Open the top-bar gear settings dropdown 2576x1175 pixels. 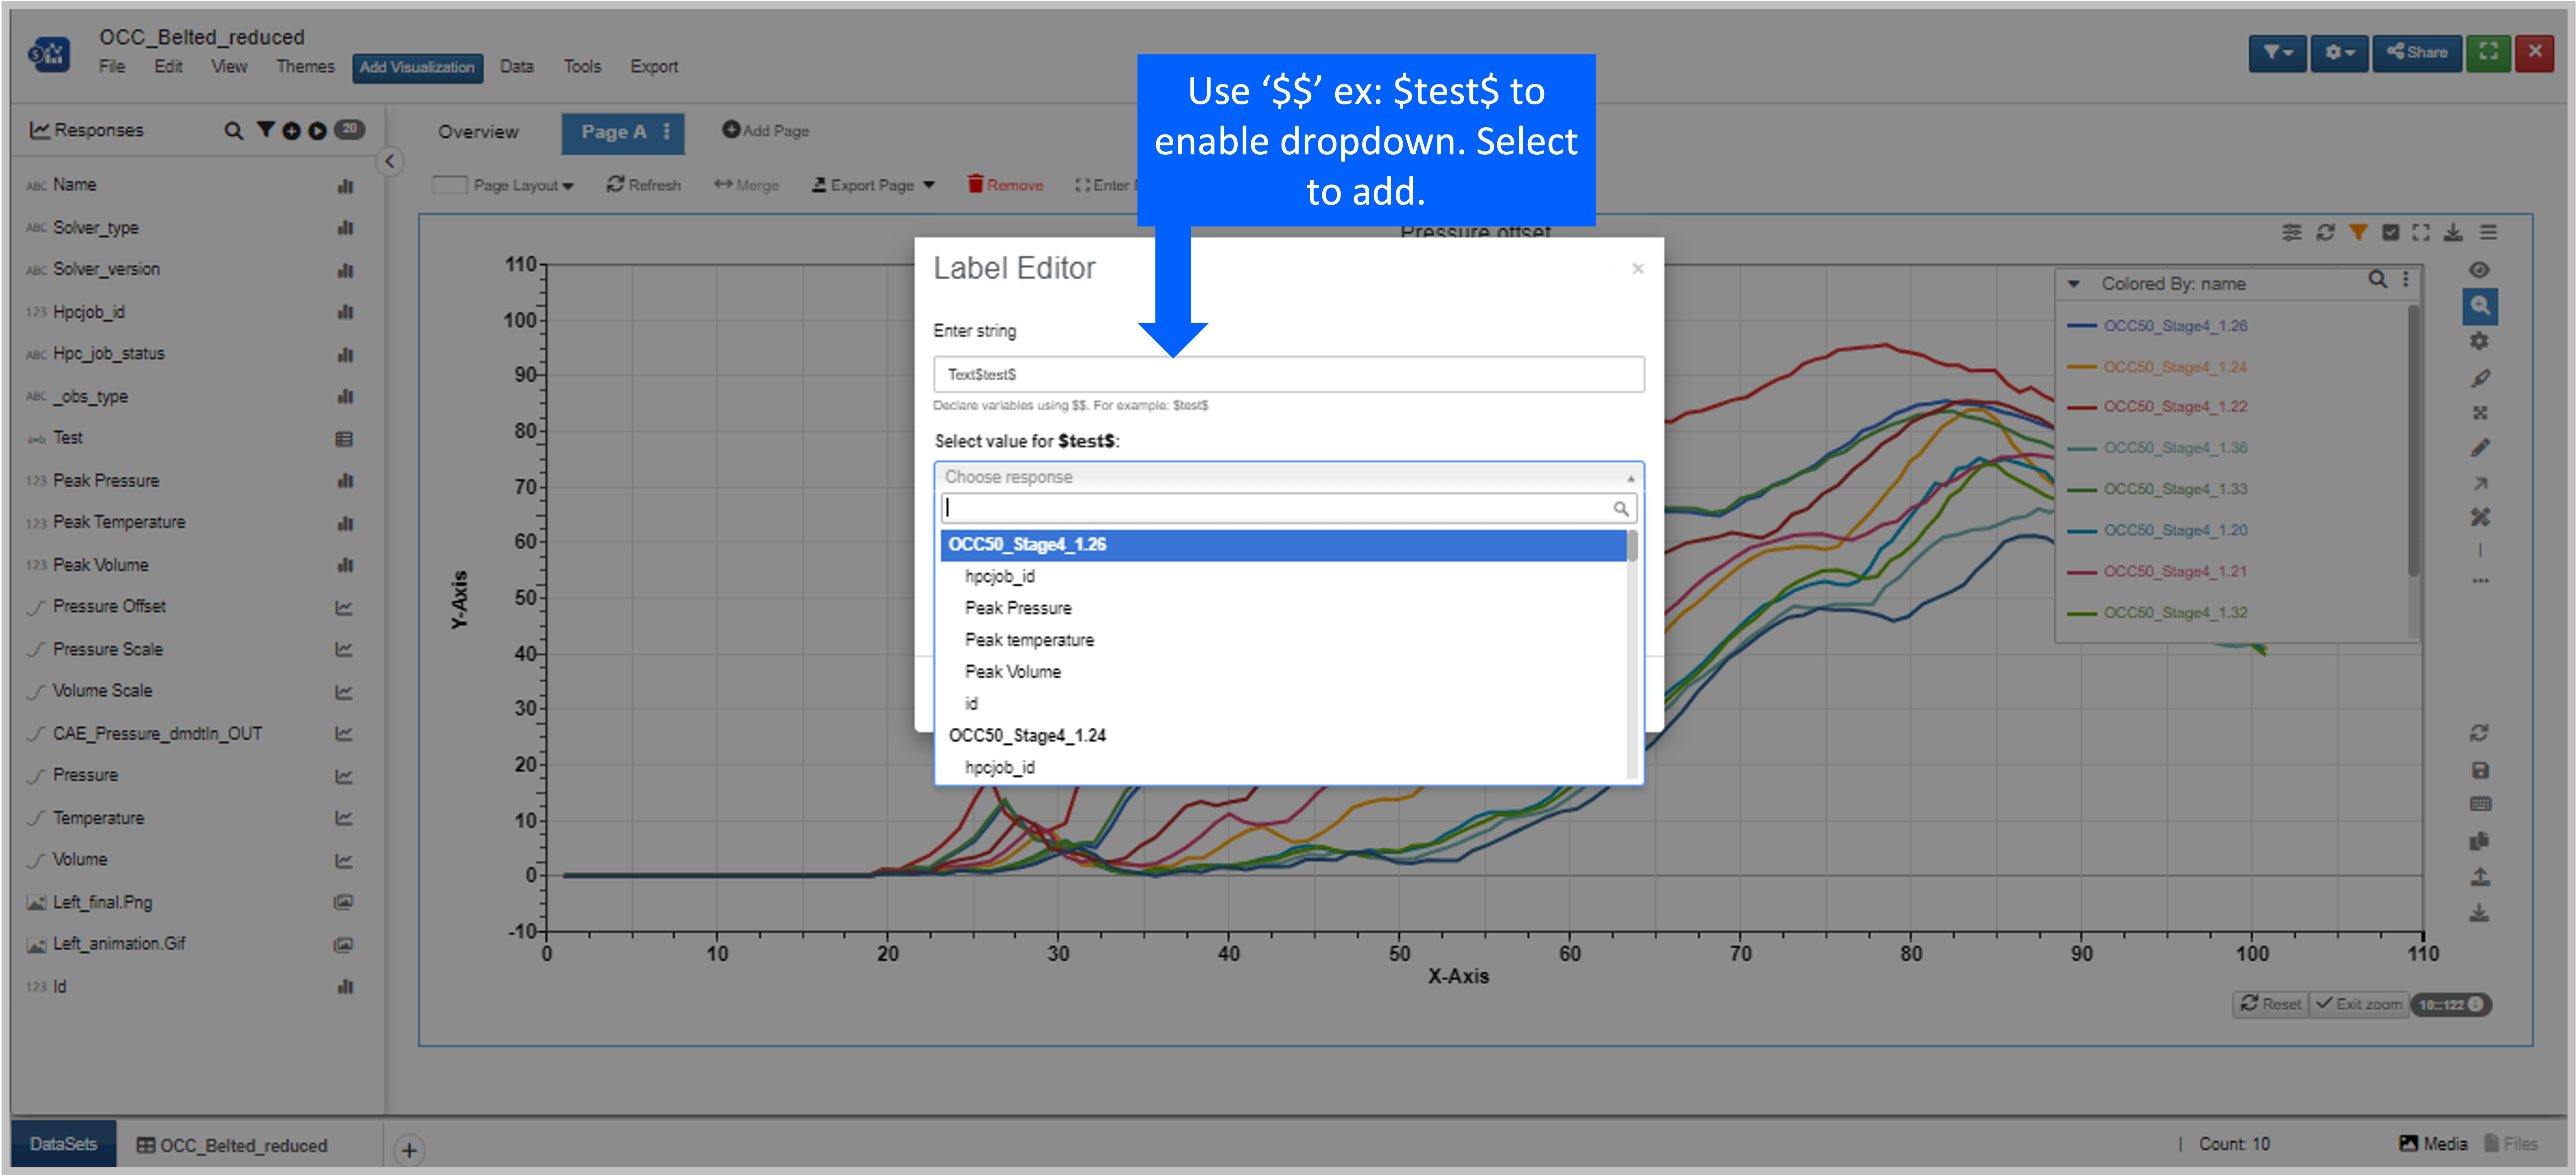(x=2339, y=53)
